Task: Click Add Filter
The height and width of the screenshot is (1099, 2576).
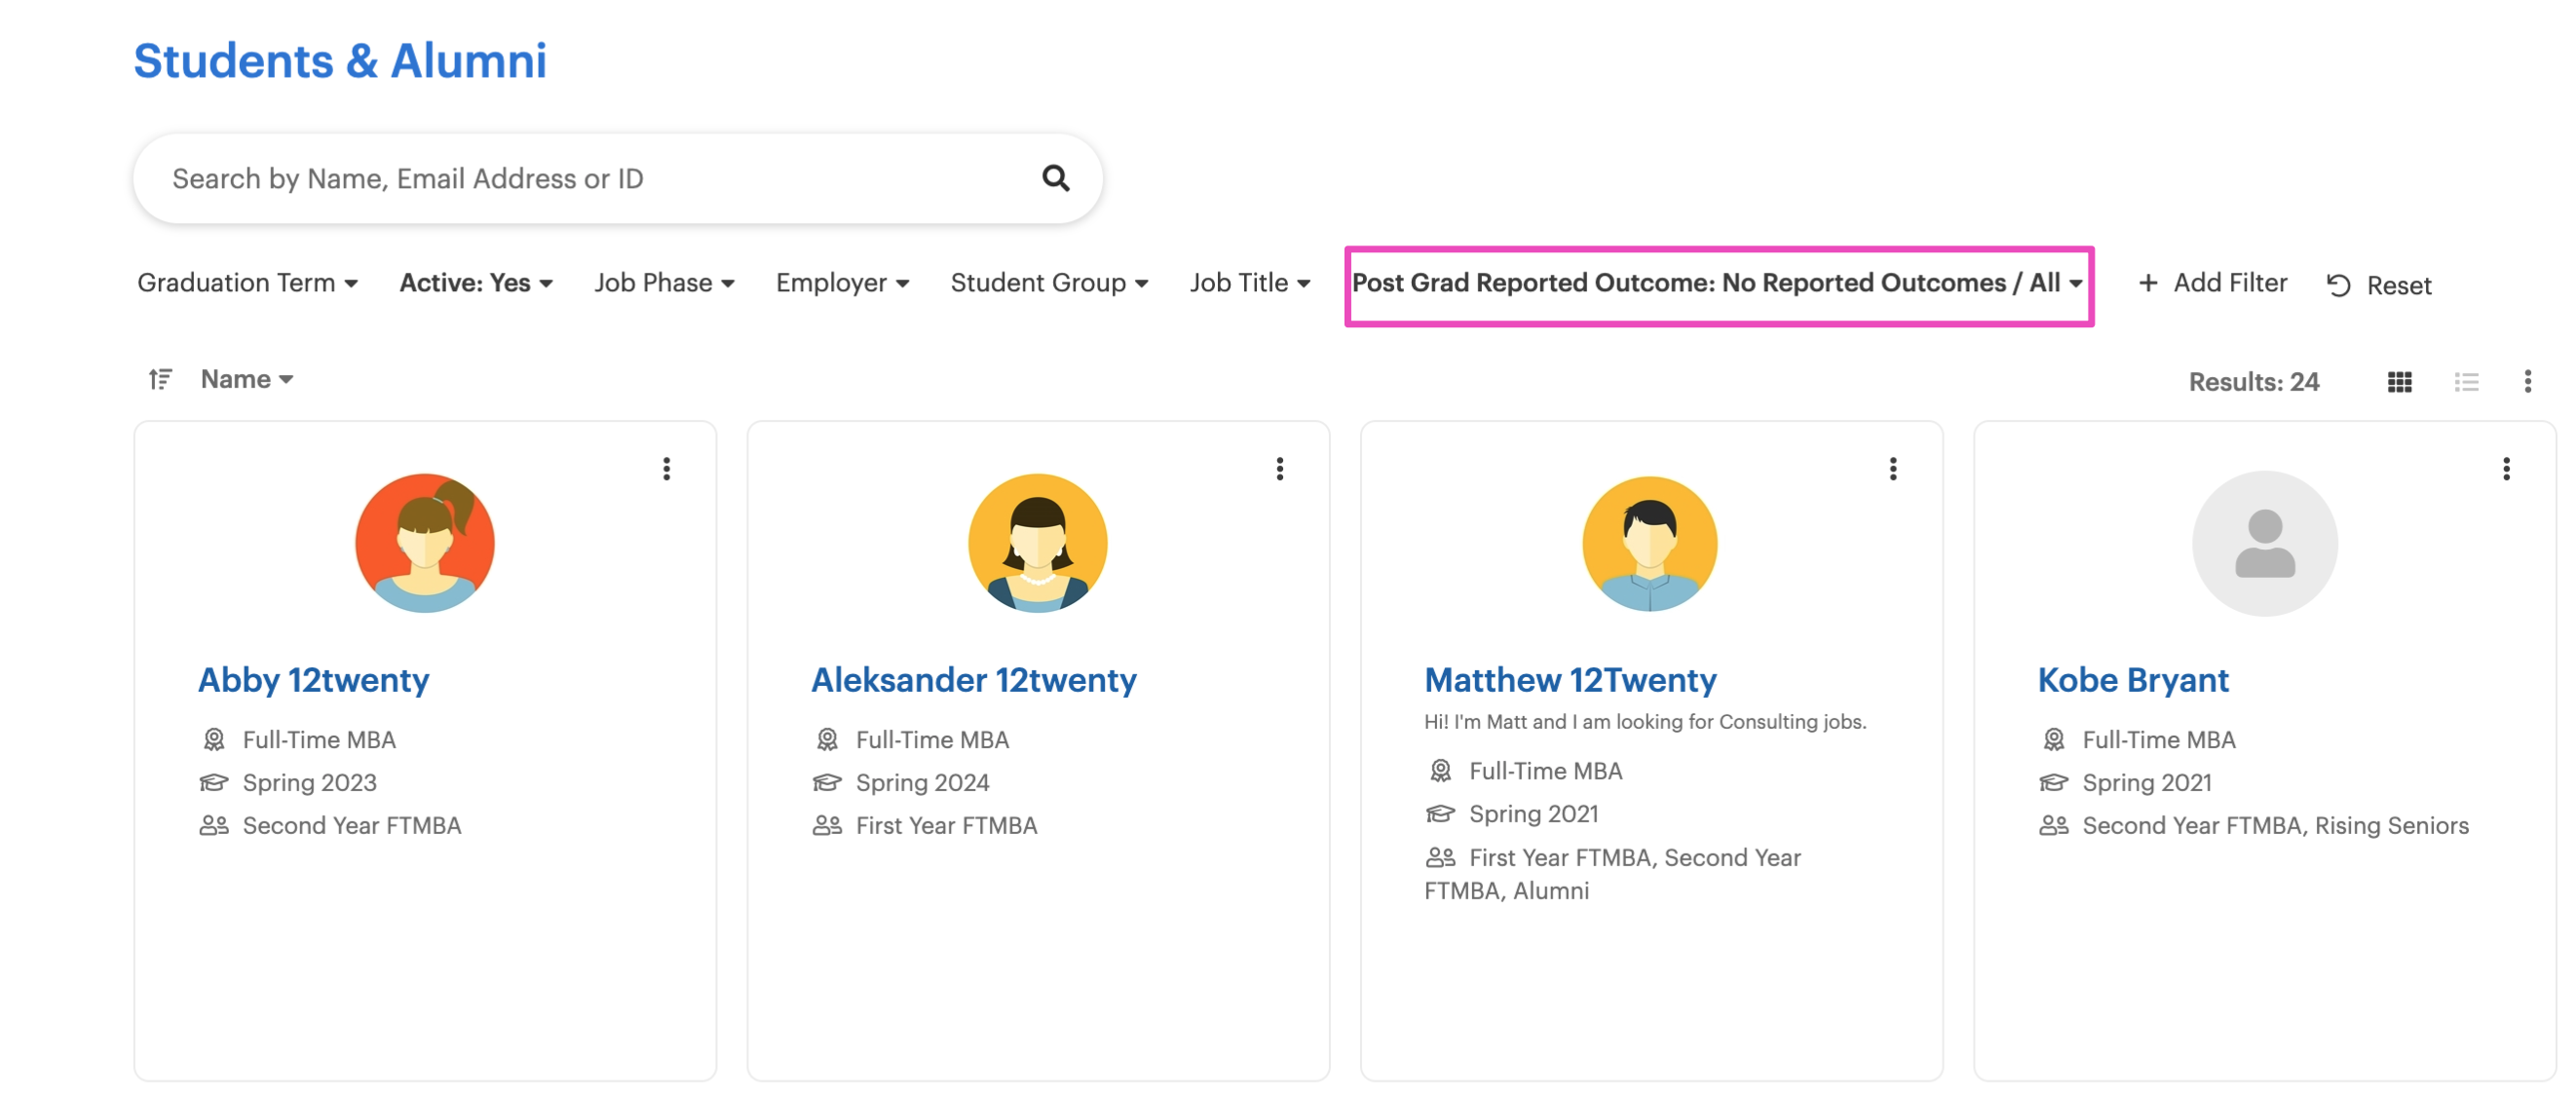Action: coord(2212,283)
